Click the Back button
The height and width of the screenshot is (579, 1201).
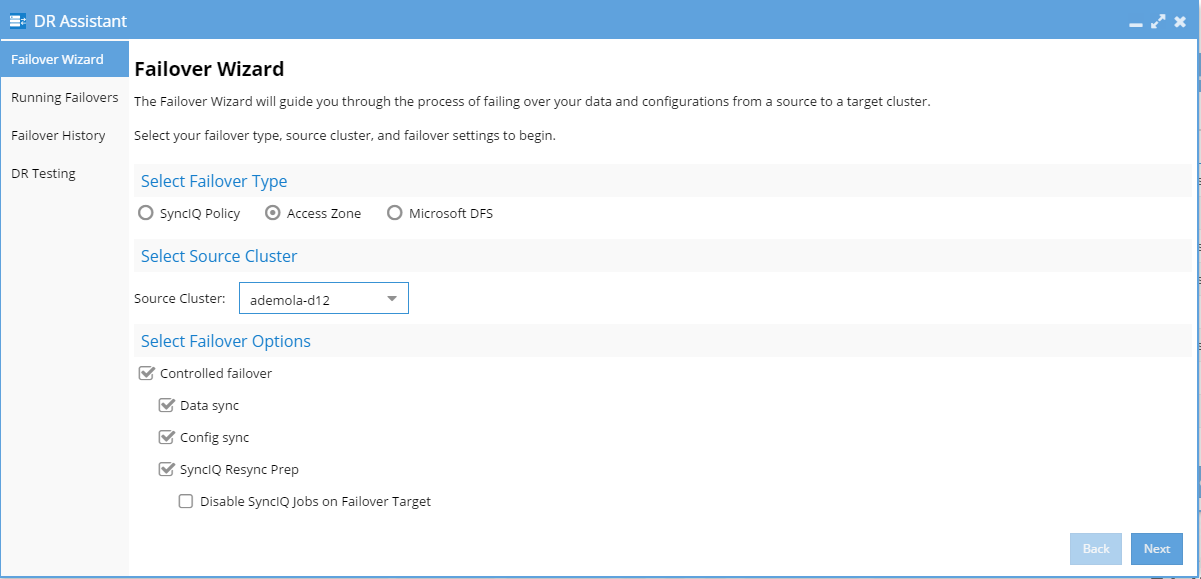[x=1096, y=548]
